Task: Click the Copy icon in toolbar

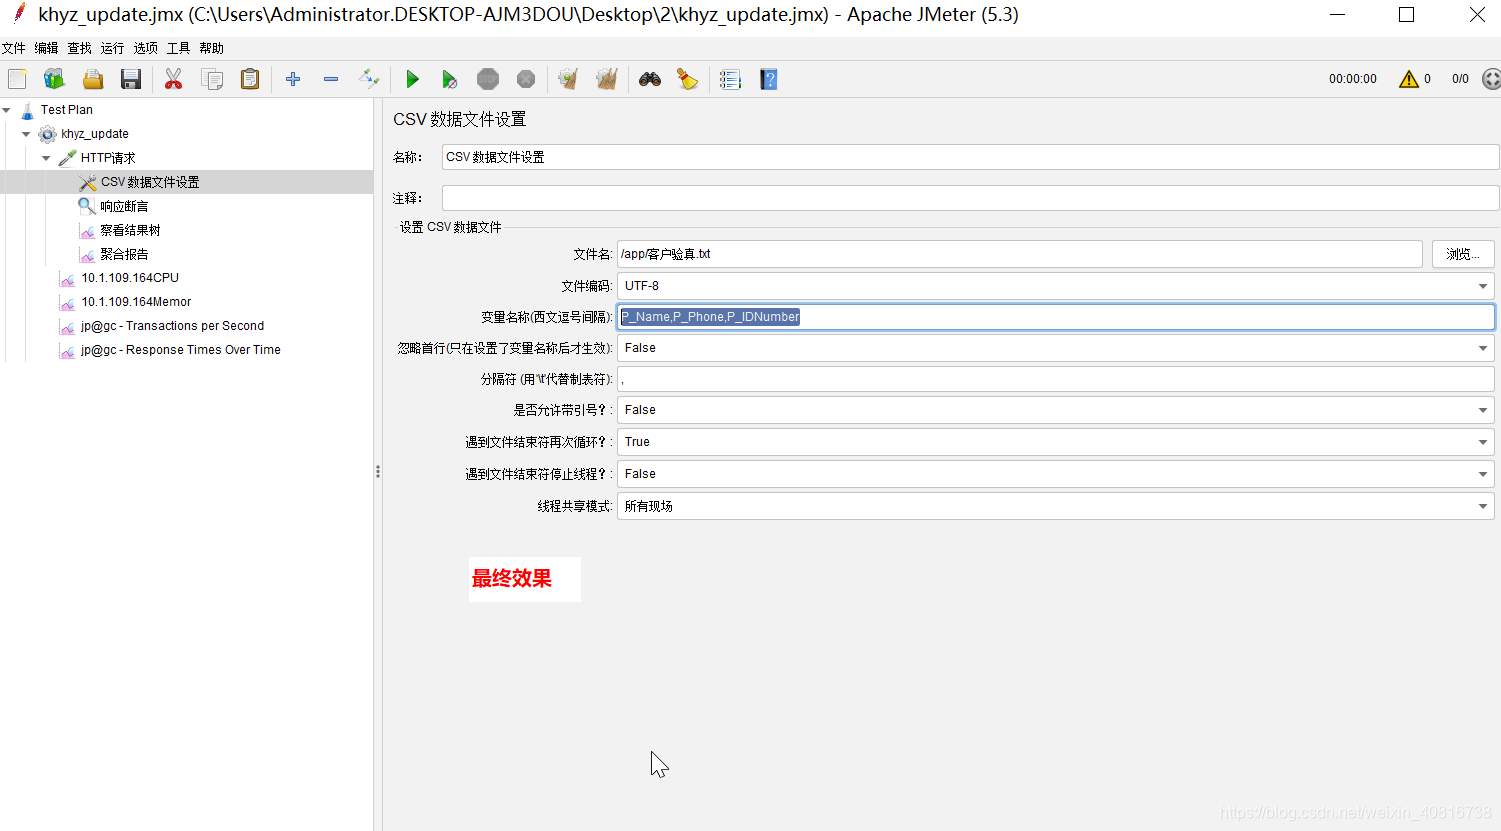Action: [x=212, y=79]
